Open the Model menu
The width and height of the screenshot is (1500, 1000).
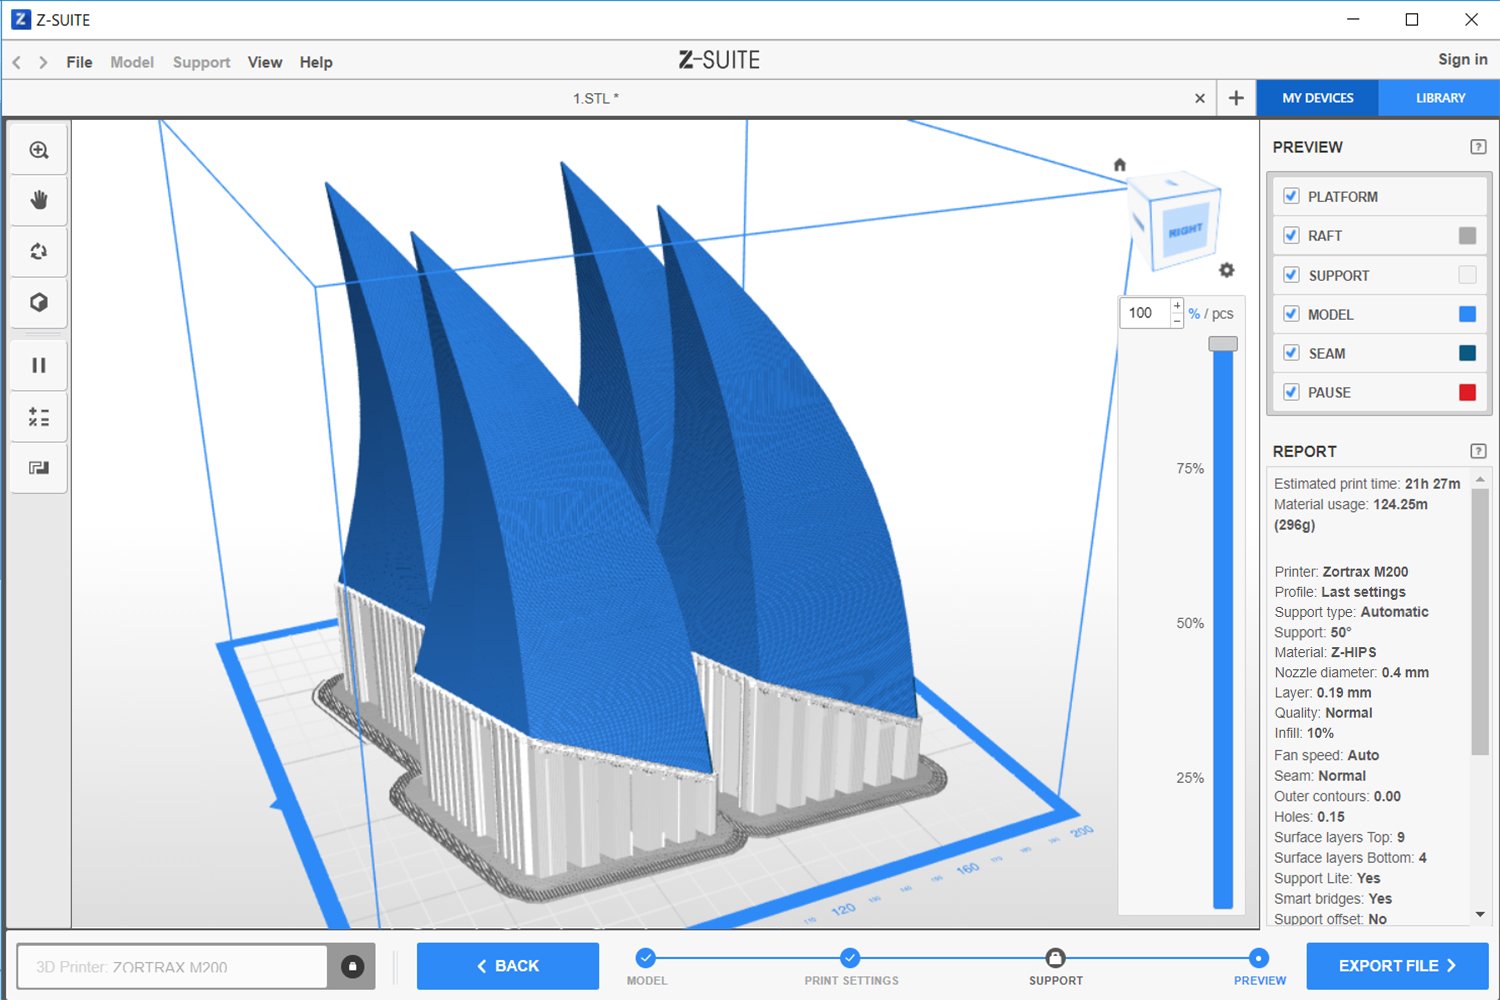coord(132,62)
